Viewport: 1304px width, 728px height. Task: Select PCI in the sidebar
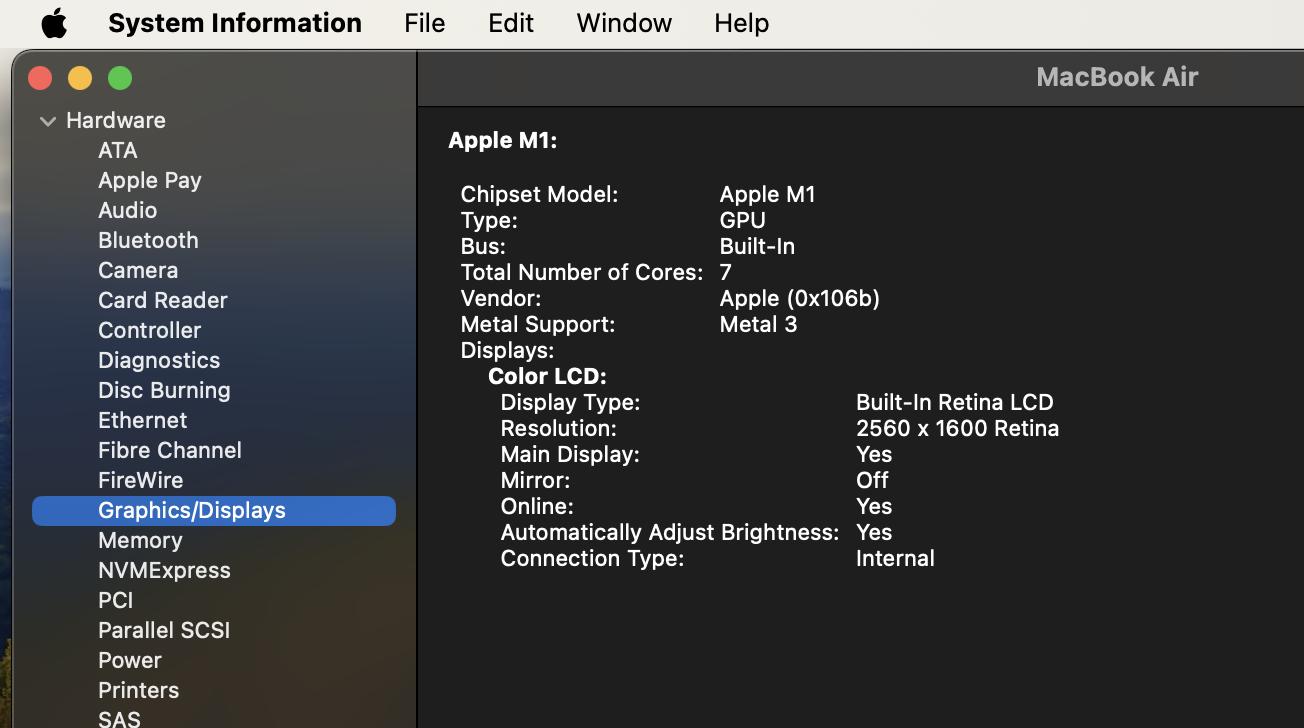coord(115,600)
